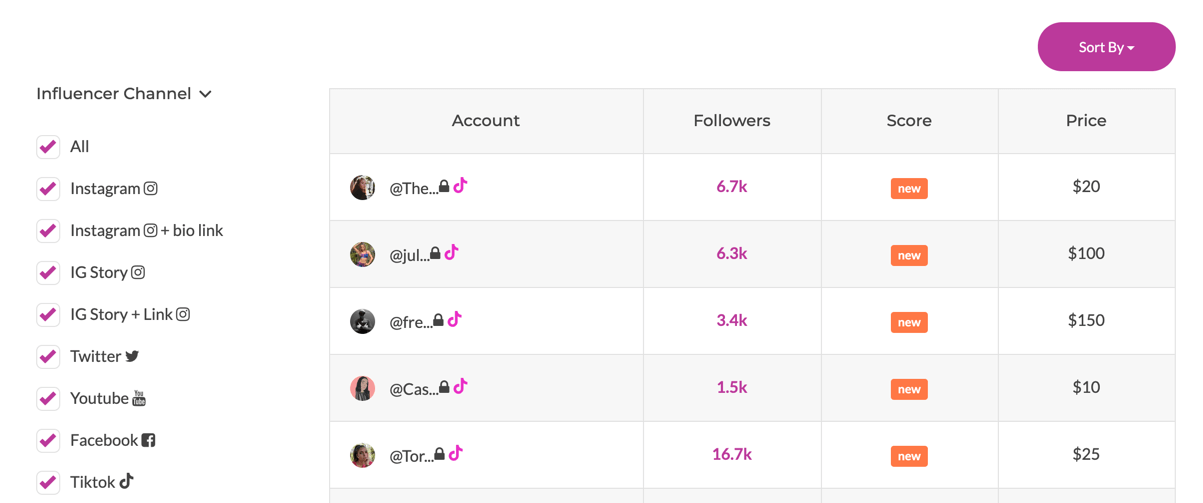Collapse the Influencer Channel section chevron
1203x503 pixels.
(205, 94)
